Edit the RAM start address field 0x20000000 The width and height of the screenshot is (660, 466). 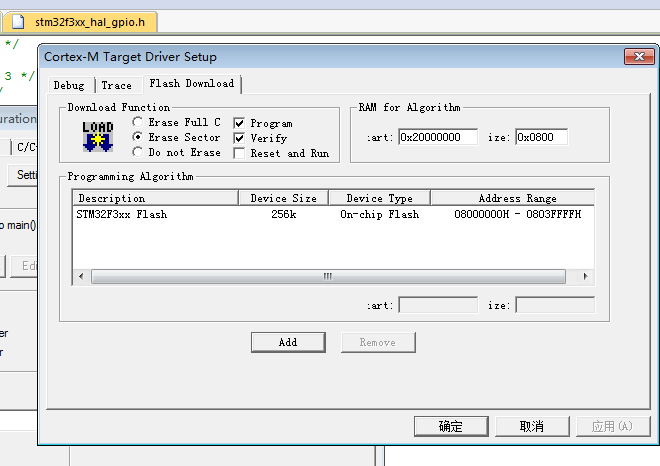(x=438, y=137)
